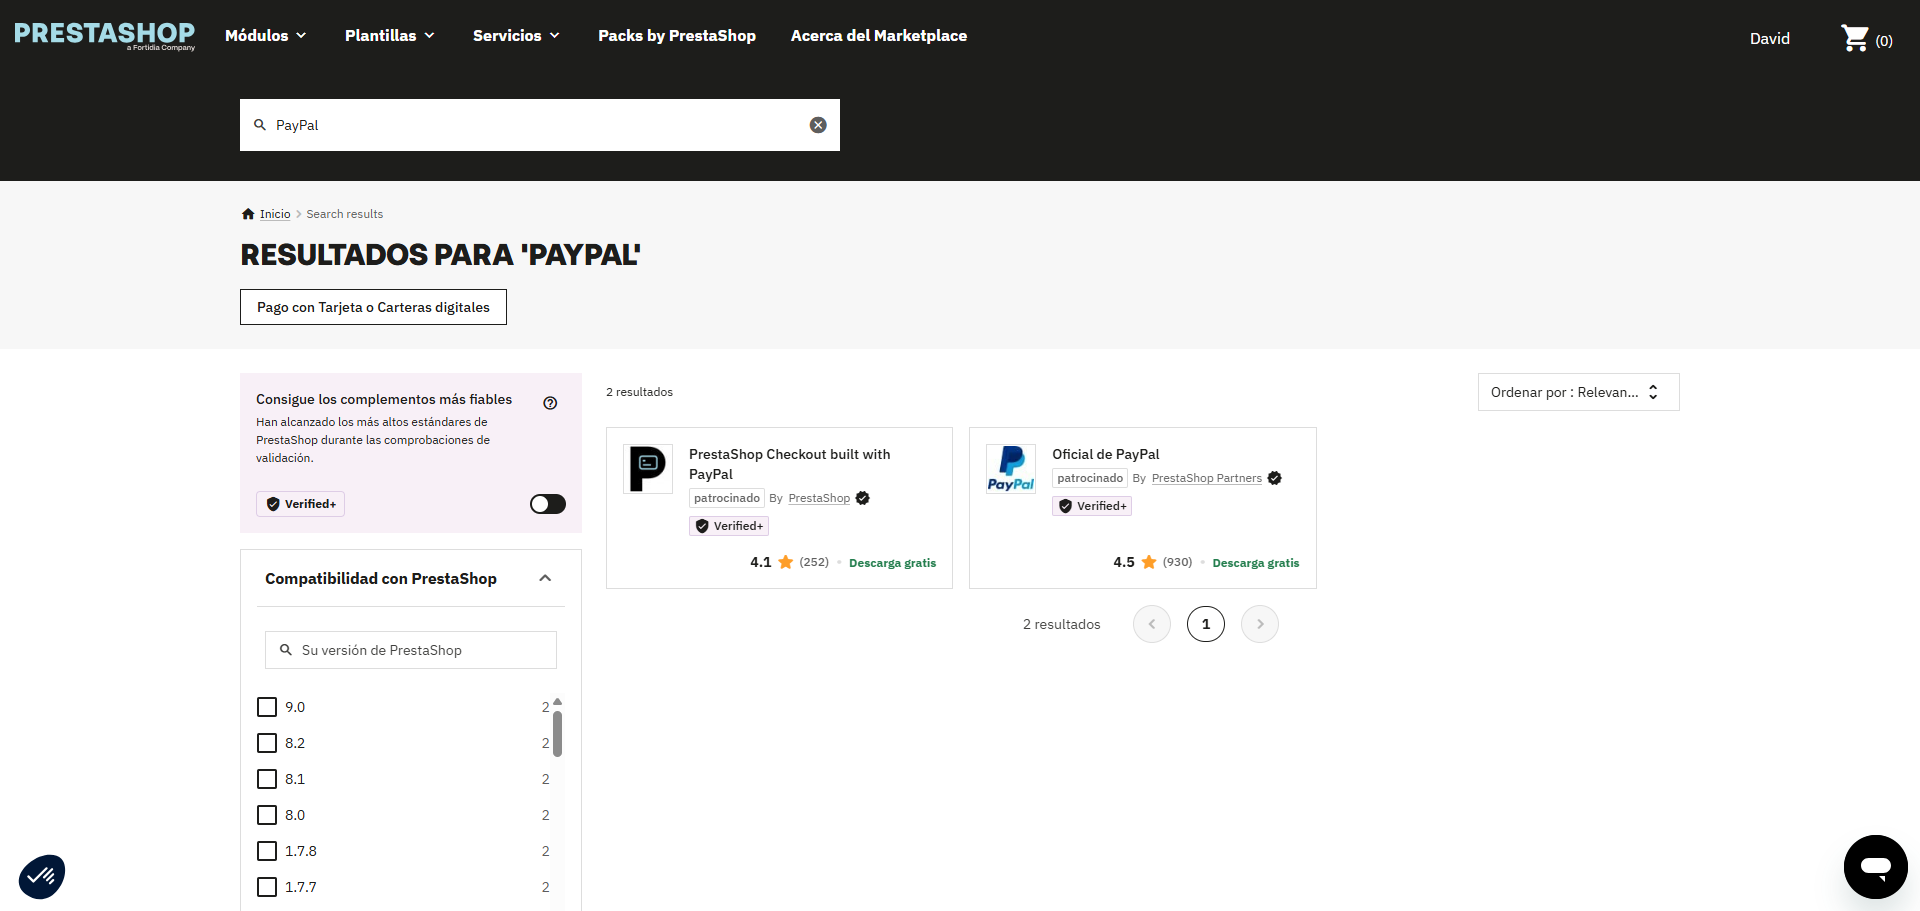Open Packs by PrestaShop menu item
The image size is (1920, 911).
point(677,36)
